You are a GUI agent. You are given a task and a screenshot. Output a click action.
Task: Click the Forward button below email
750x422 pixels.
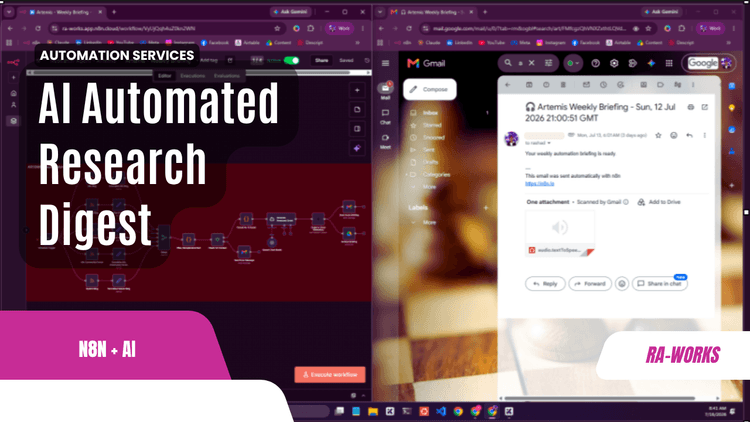click(x=590, y=284)
